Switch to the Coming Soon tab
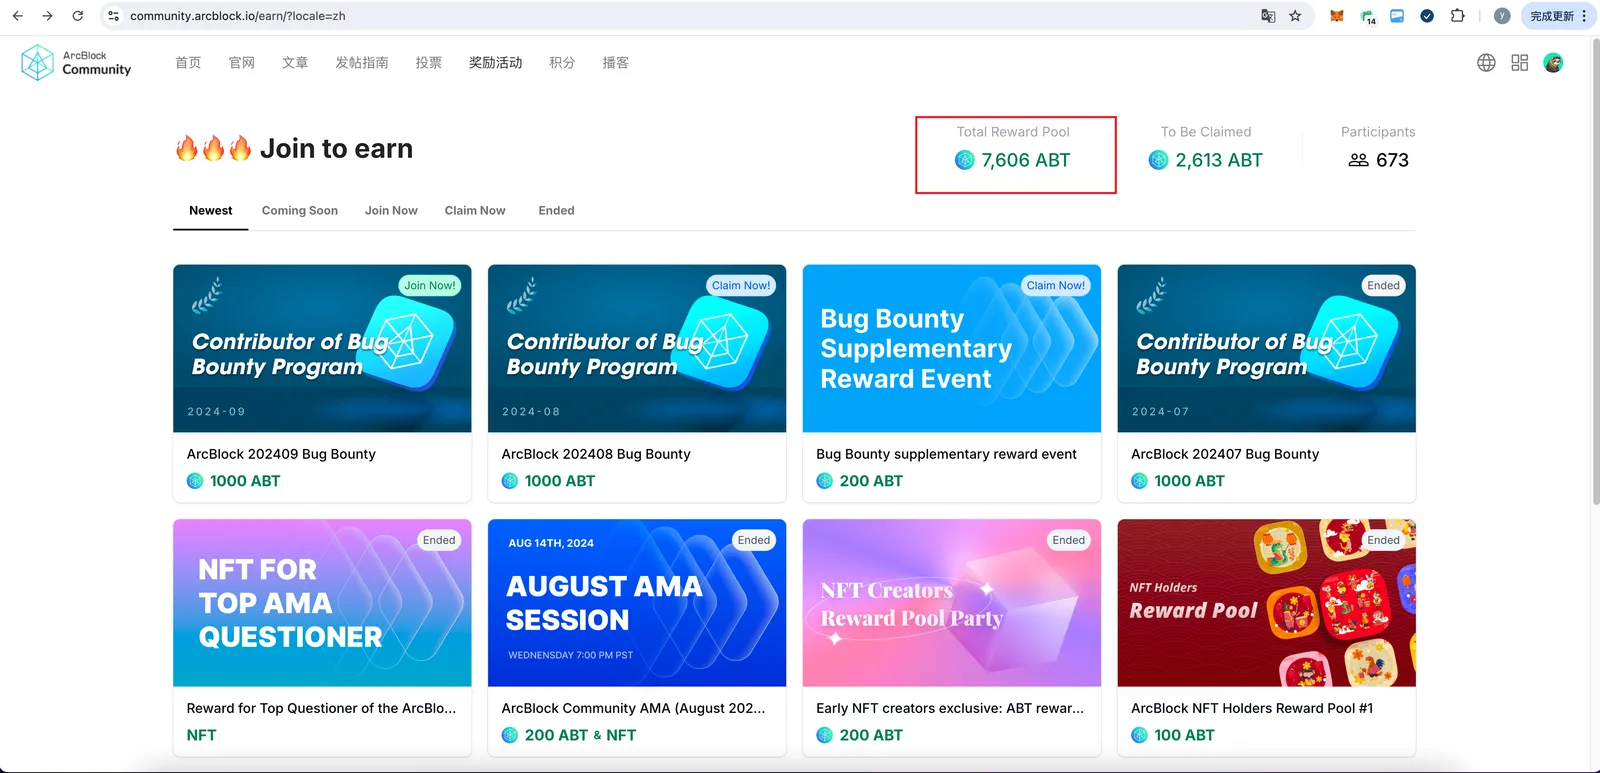The image size is (1600, 773). click(x=300, y=211)
